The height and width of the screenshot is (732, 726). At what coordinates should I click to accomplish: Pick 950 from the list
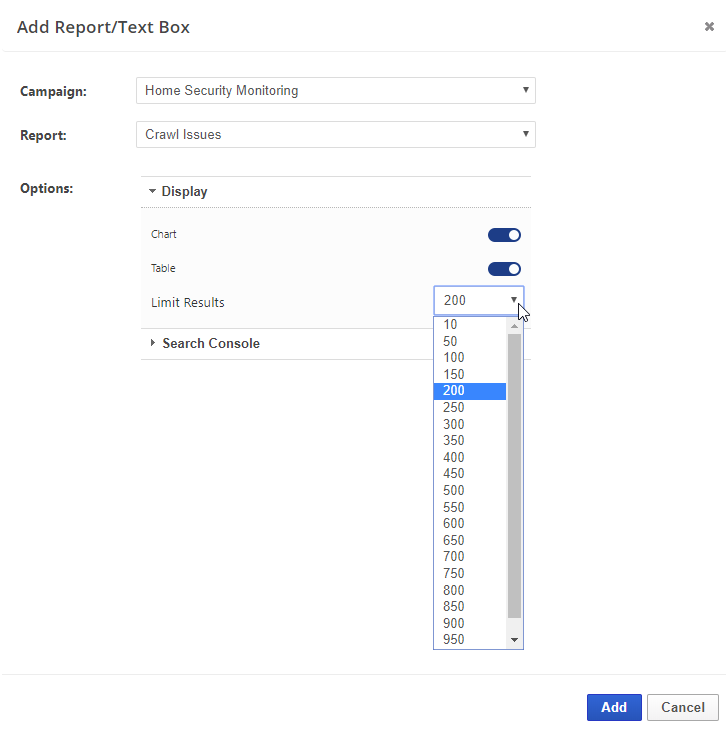point(454,639)
